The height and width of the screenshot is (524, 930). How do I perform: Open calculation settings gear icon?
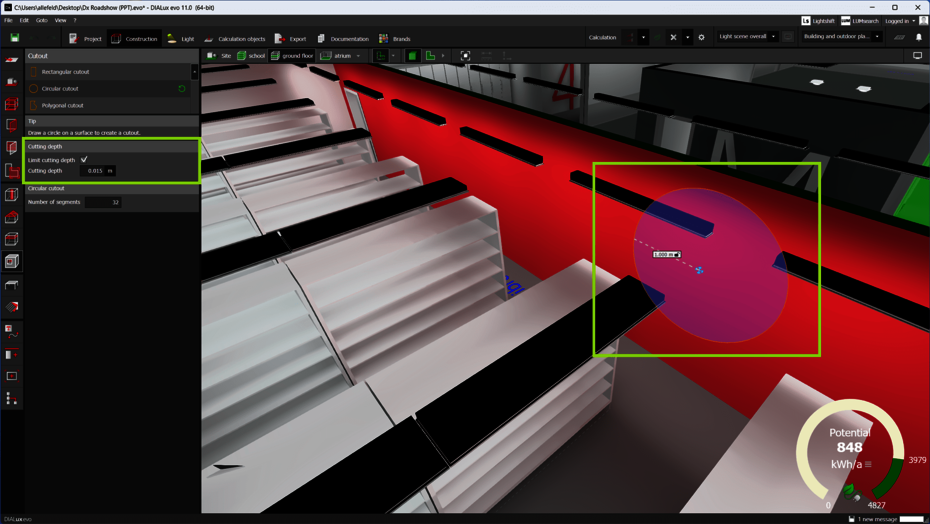pos(701,37)
